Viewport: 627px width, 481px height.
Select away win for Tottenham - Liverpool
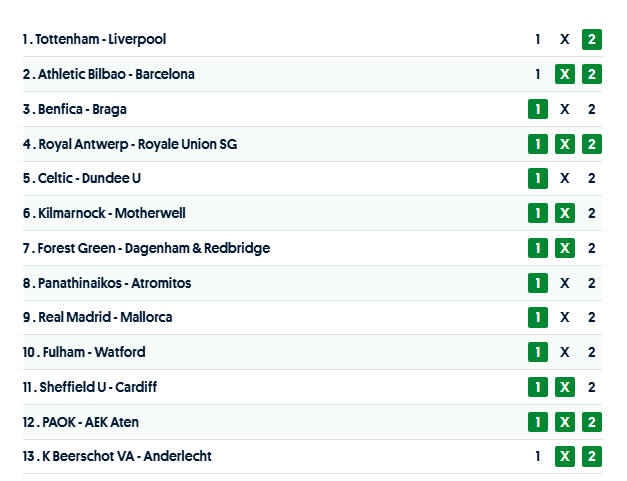pyautogui.click(x=592, y=40)
